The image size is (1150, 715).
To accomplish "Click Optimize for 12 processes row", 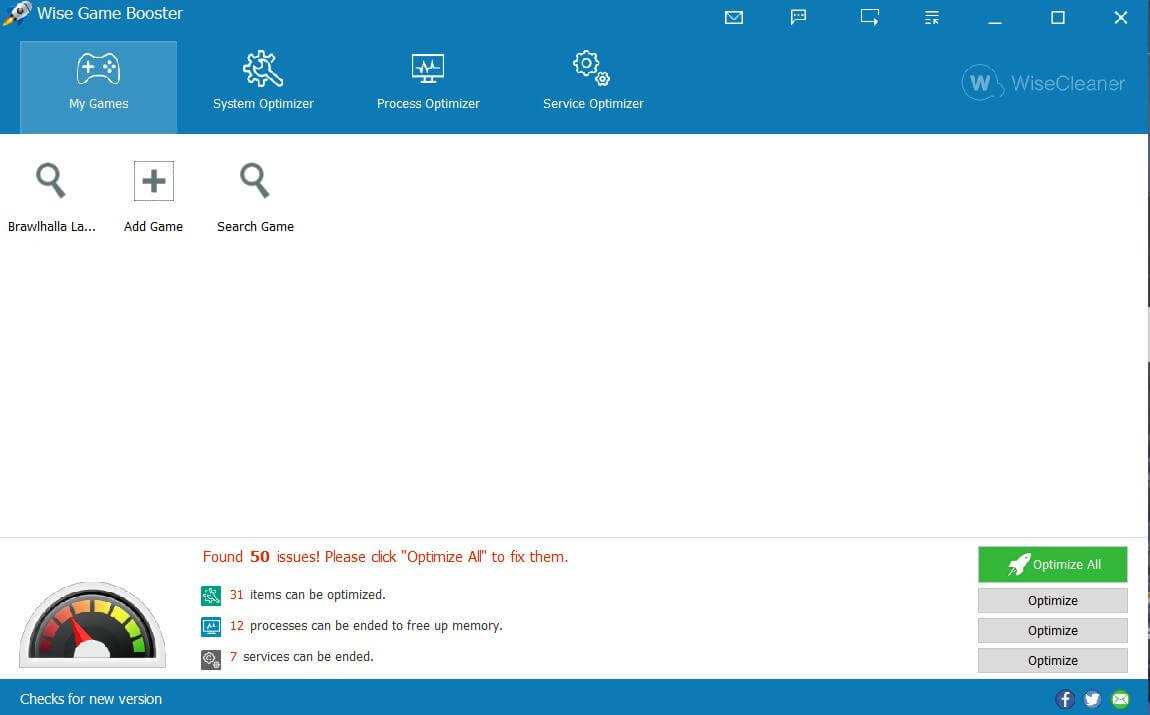I will [1052, 631].
